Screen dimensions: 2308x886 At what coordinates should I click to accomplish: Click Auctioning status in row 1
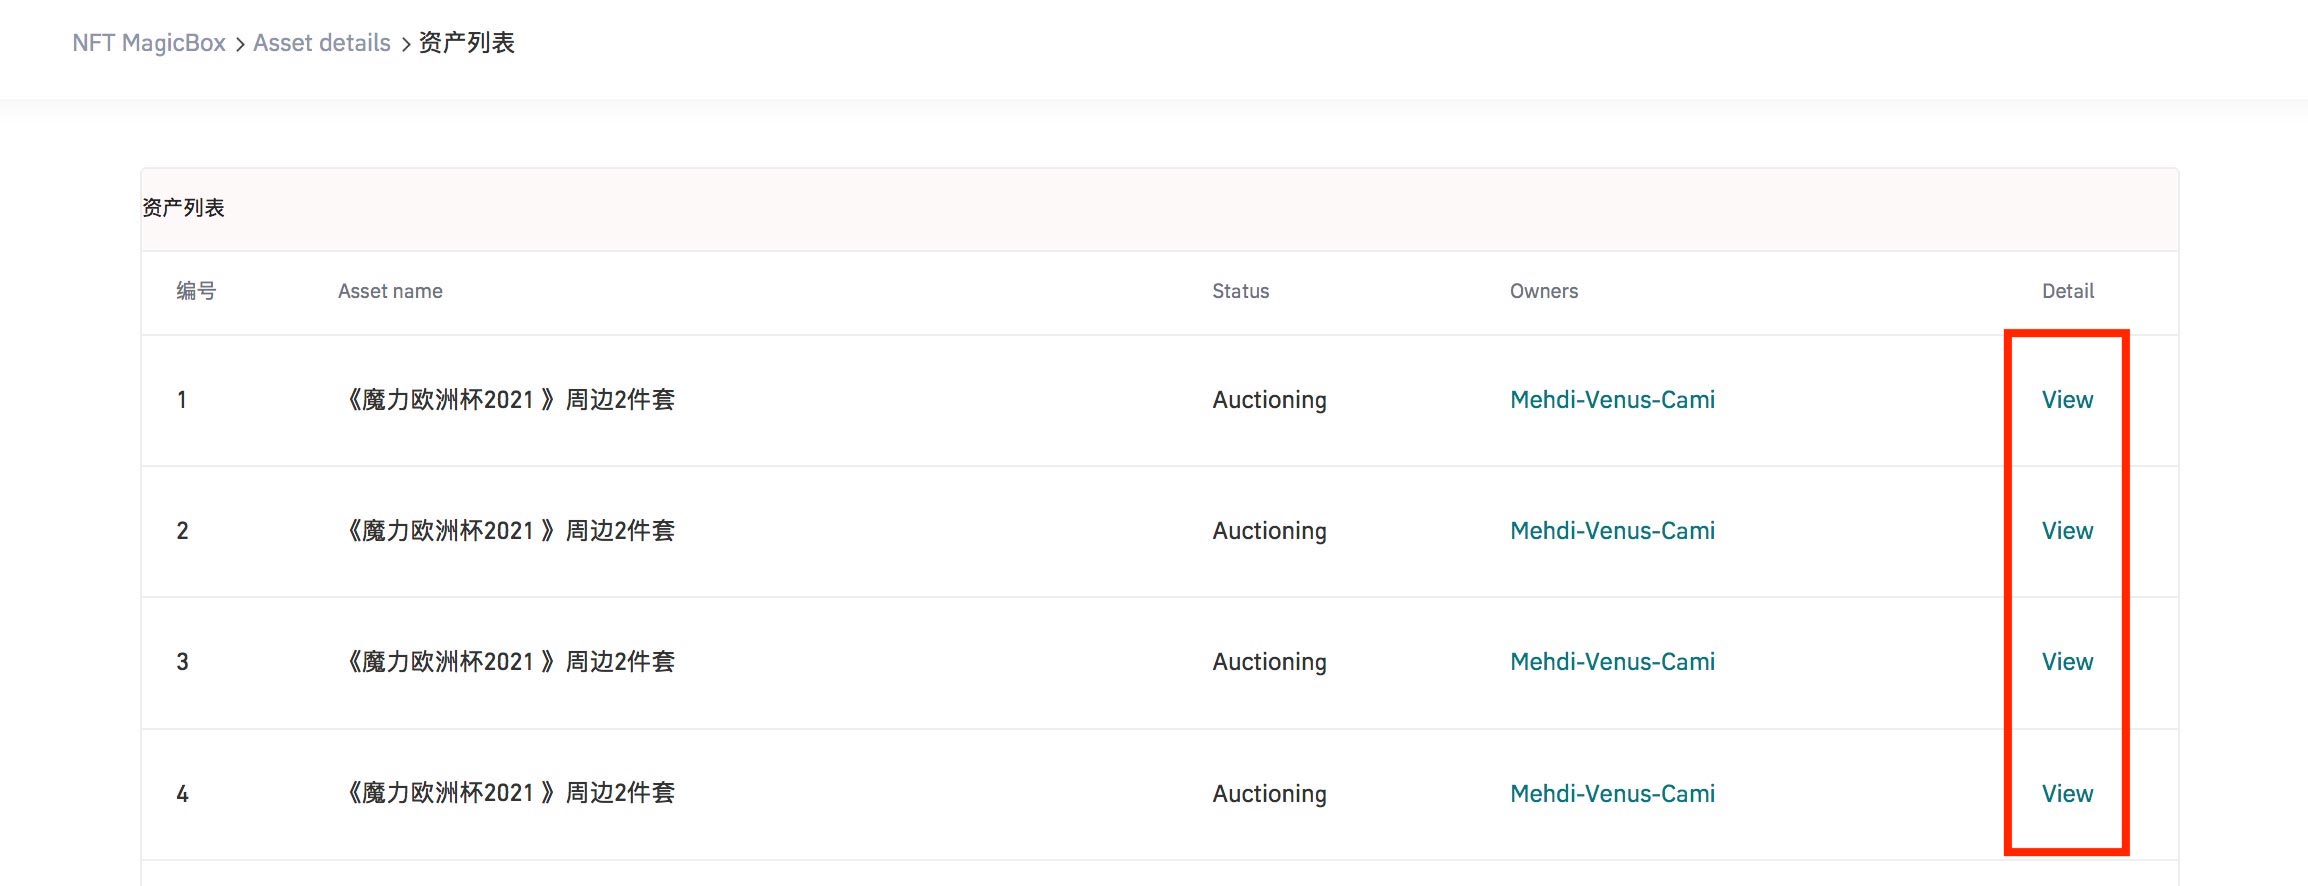pyautogui.click(x=1269, y=400)
